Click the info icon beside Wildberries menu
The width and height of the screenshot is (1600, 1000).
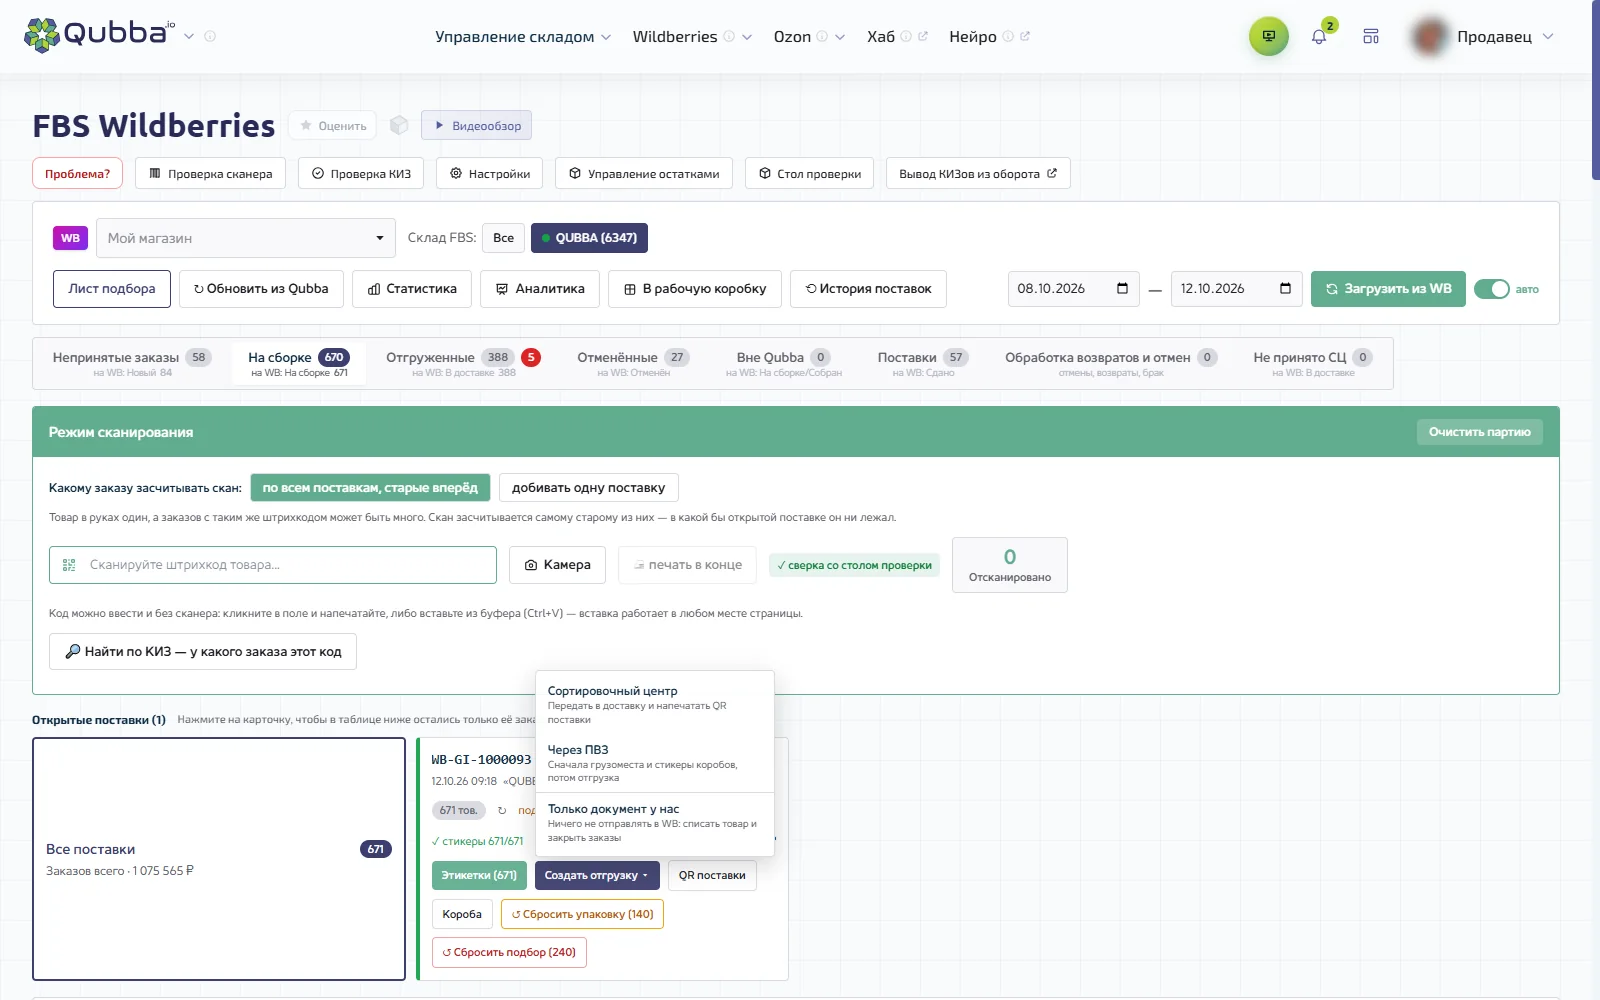tap(729, 36)
